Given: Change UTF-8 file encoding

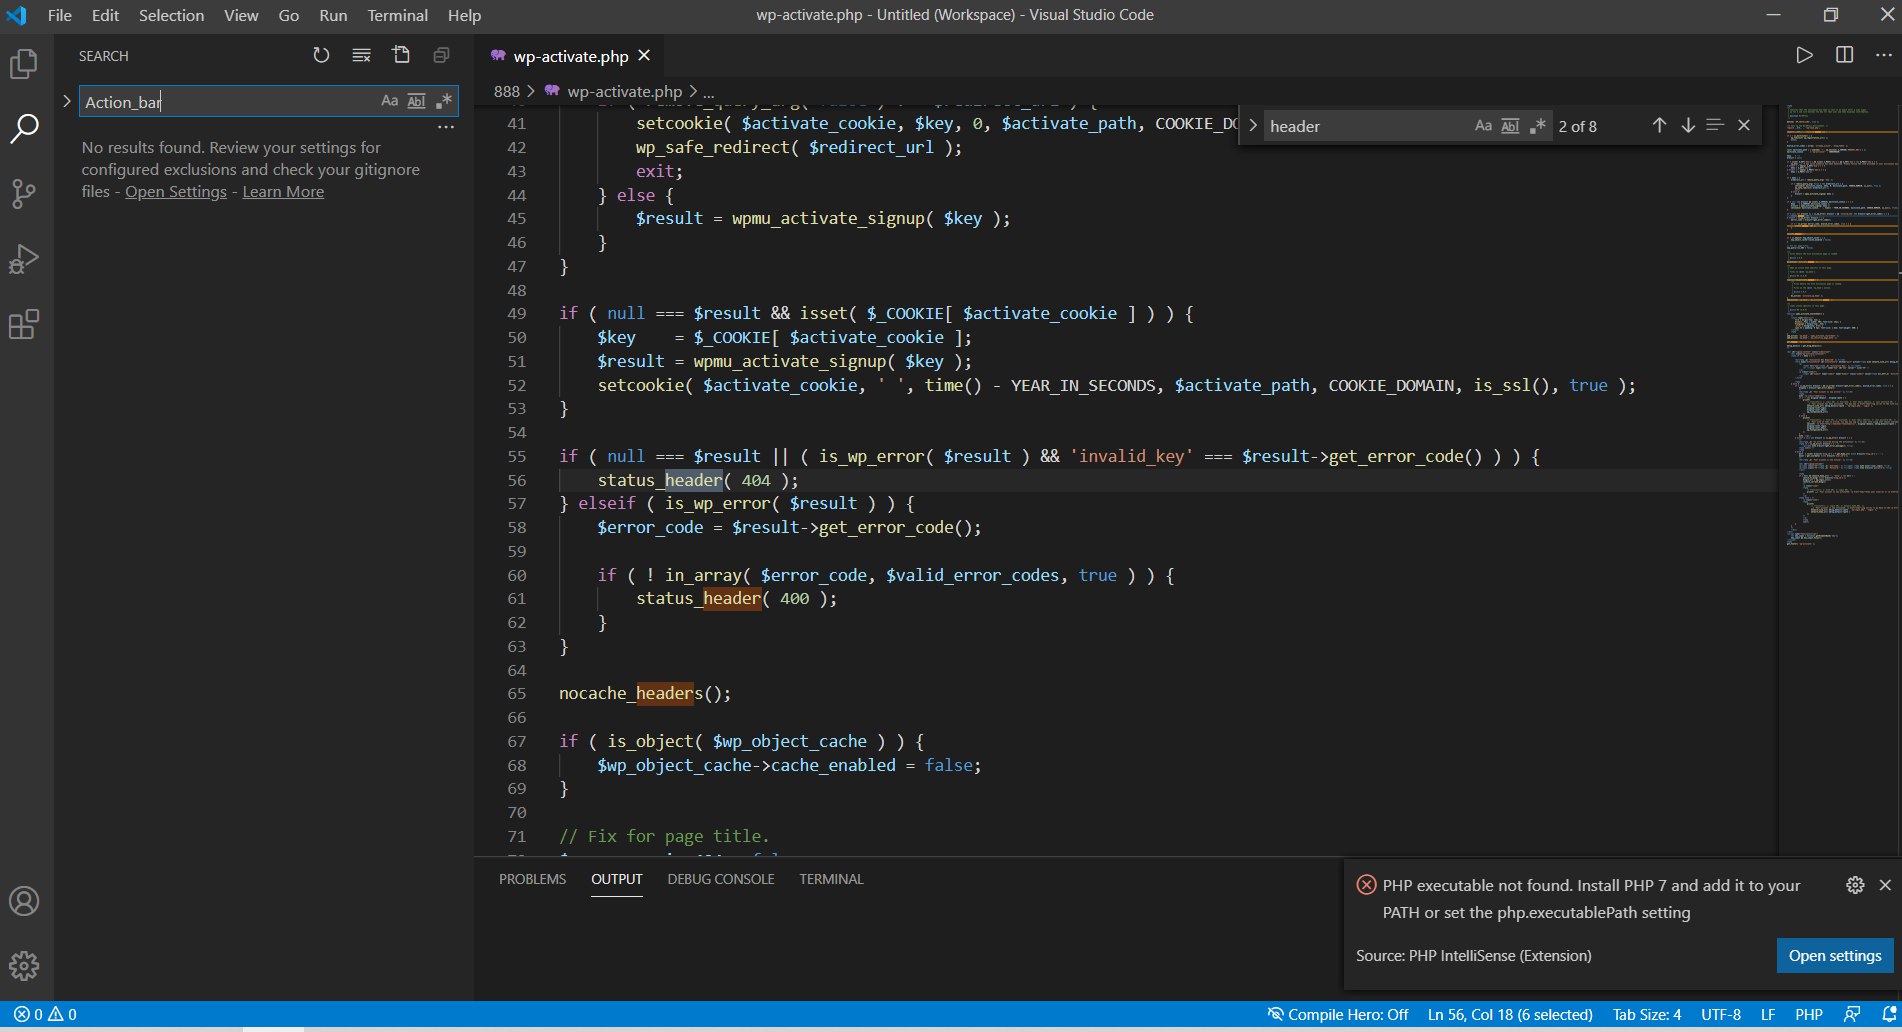Looking at the screenshot, I should pos(1721,1014).
